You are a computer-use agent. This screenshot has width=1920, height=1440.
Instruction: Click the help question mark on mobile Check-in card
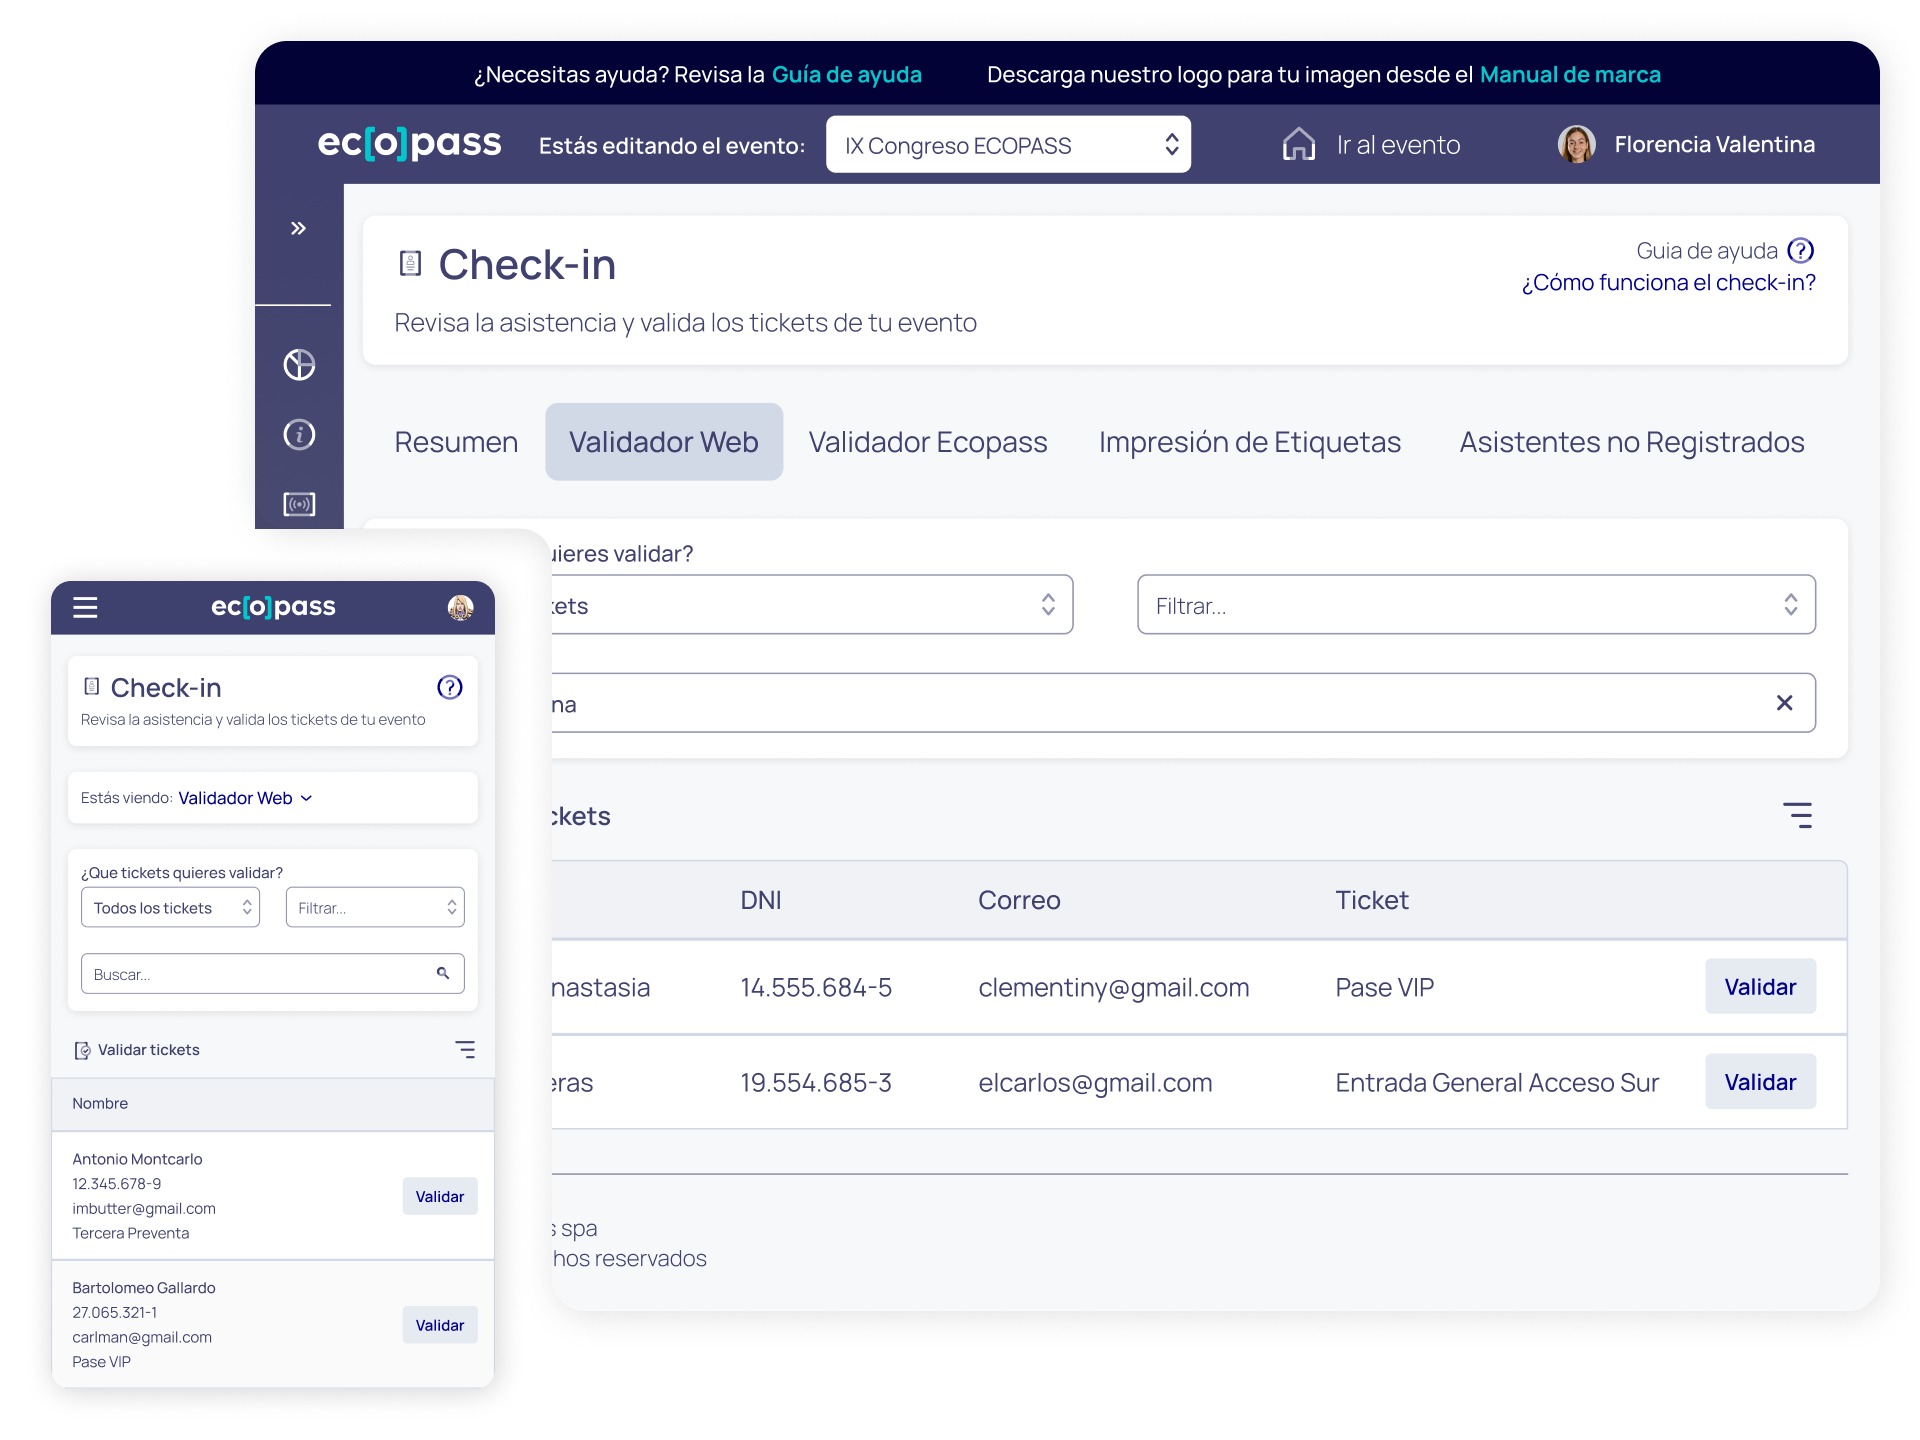[x=450, y=687]
